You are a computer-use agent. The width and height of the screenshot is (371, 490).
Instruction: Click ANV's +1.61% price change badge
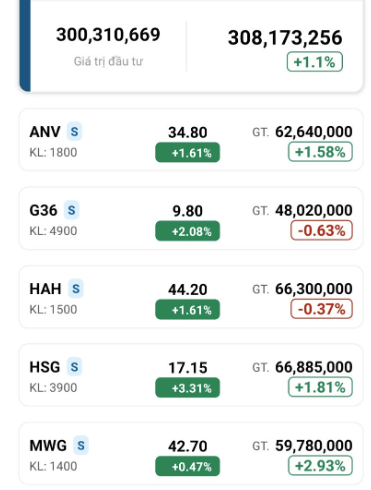pyautogui.click(x=188, y=152)
